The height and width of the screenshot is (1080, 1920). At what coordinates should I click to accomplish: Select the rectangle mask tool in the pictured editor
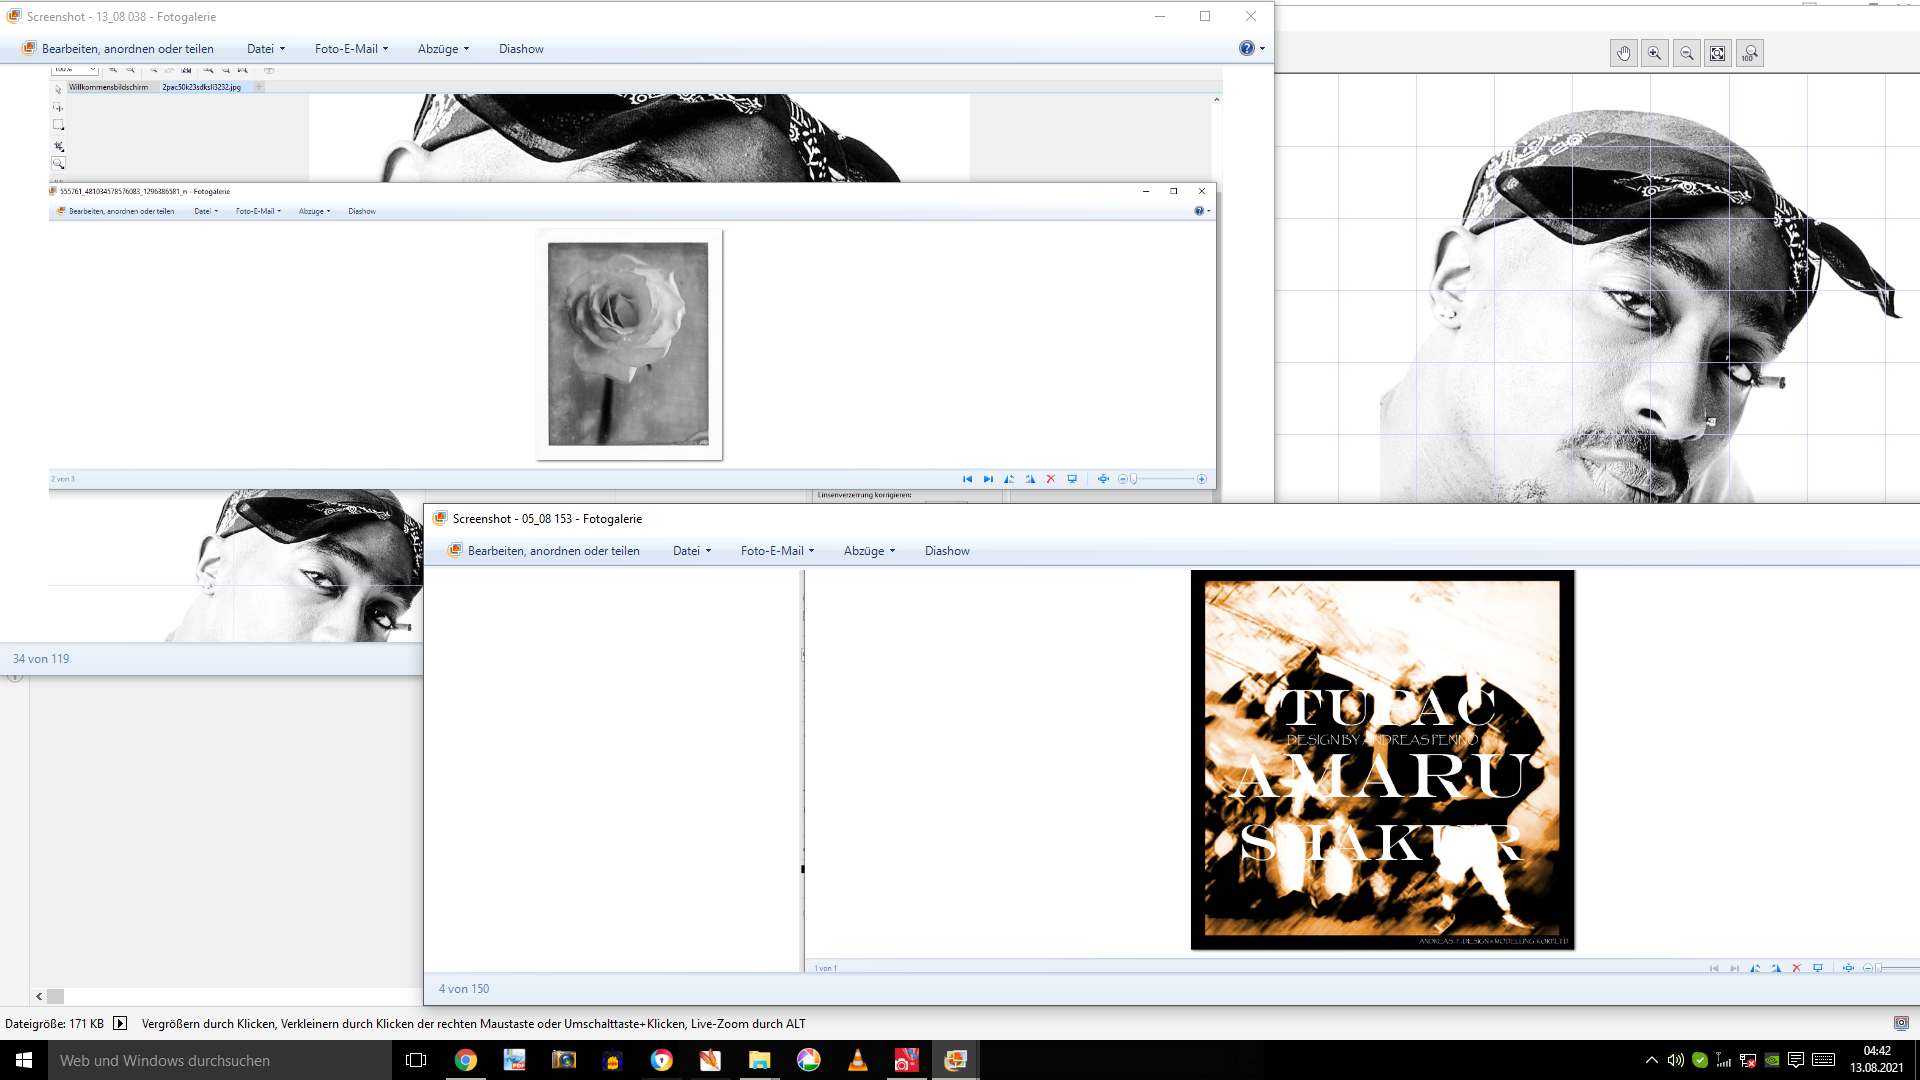pos(58,125)
